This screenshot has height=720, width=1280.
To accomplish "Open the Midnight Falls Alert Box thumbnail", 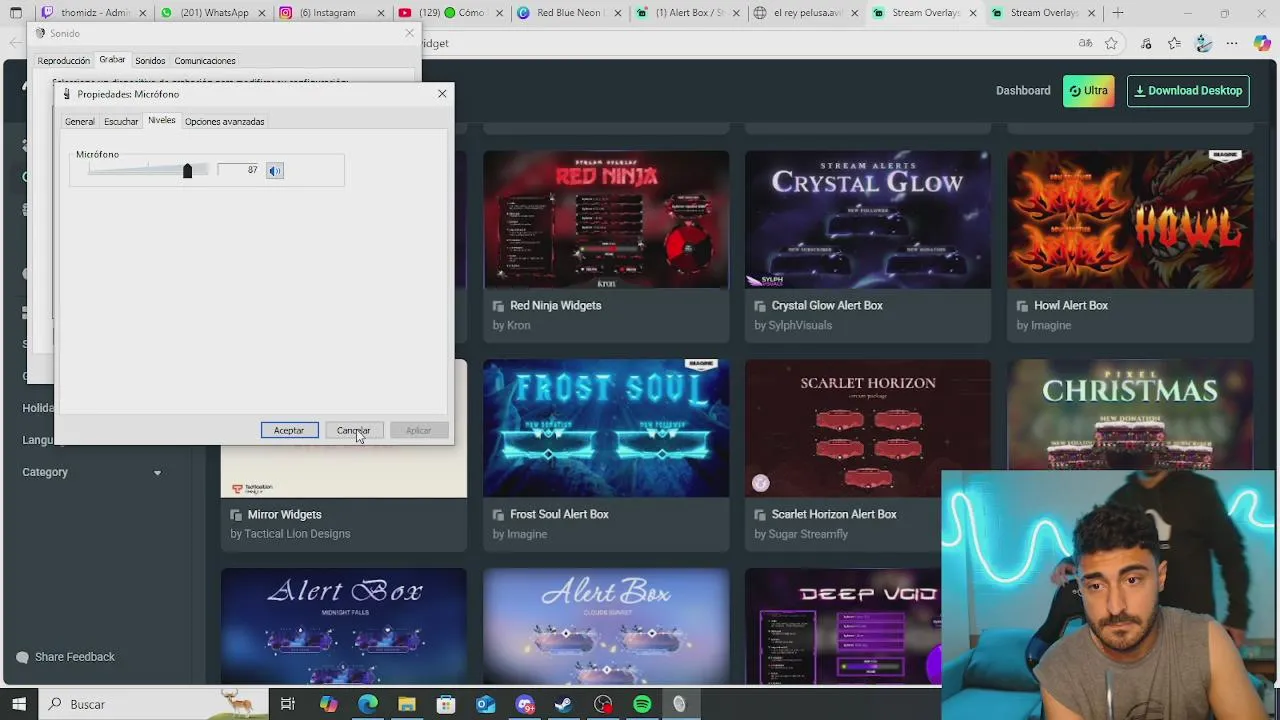I will point(344,626).
